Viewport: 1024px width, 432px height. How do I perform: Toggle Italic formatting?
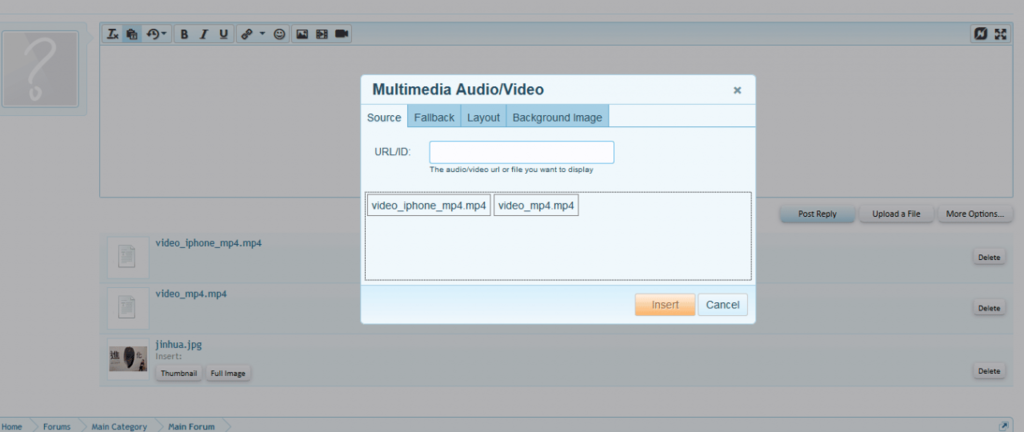click(204, 34)
